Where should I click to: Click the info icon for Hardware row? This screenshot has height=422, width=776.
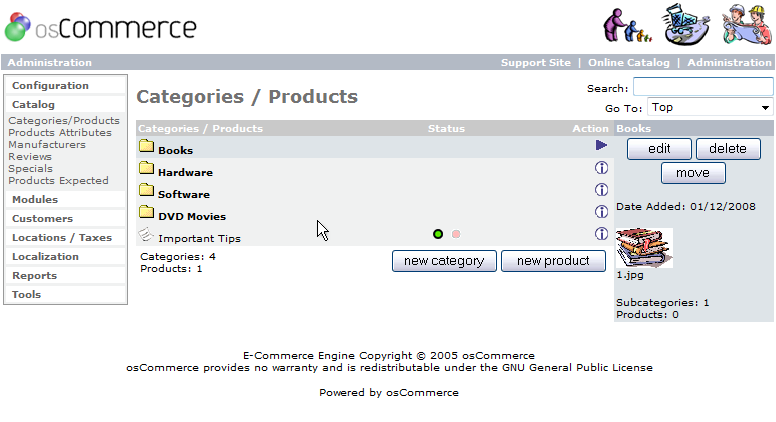pos(601,168)
